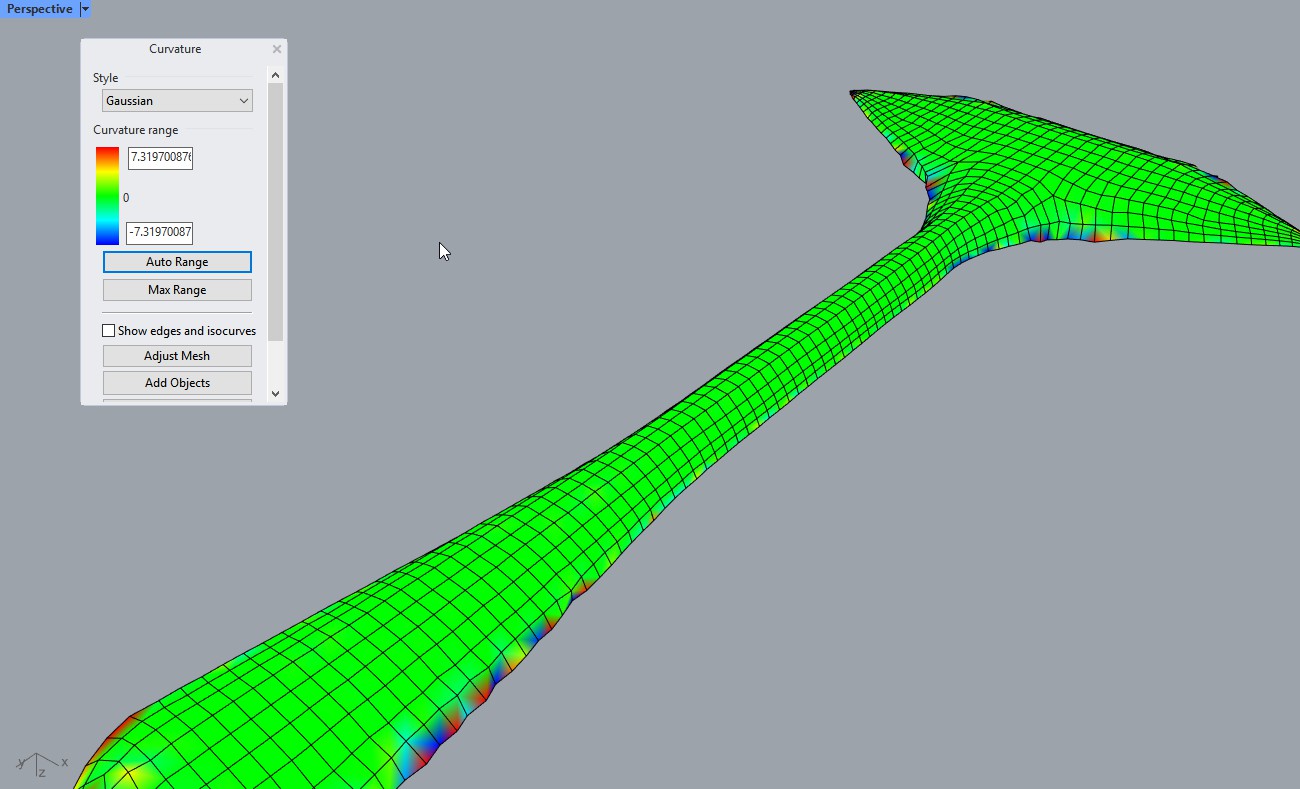Click the world axes icon in viewport corner

pos(40,764)
